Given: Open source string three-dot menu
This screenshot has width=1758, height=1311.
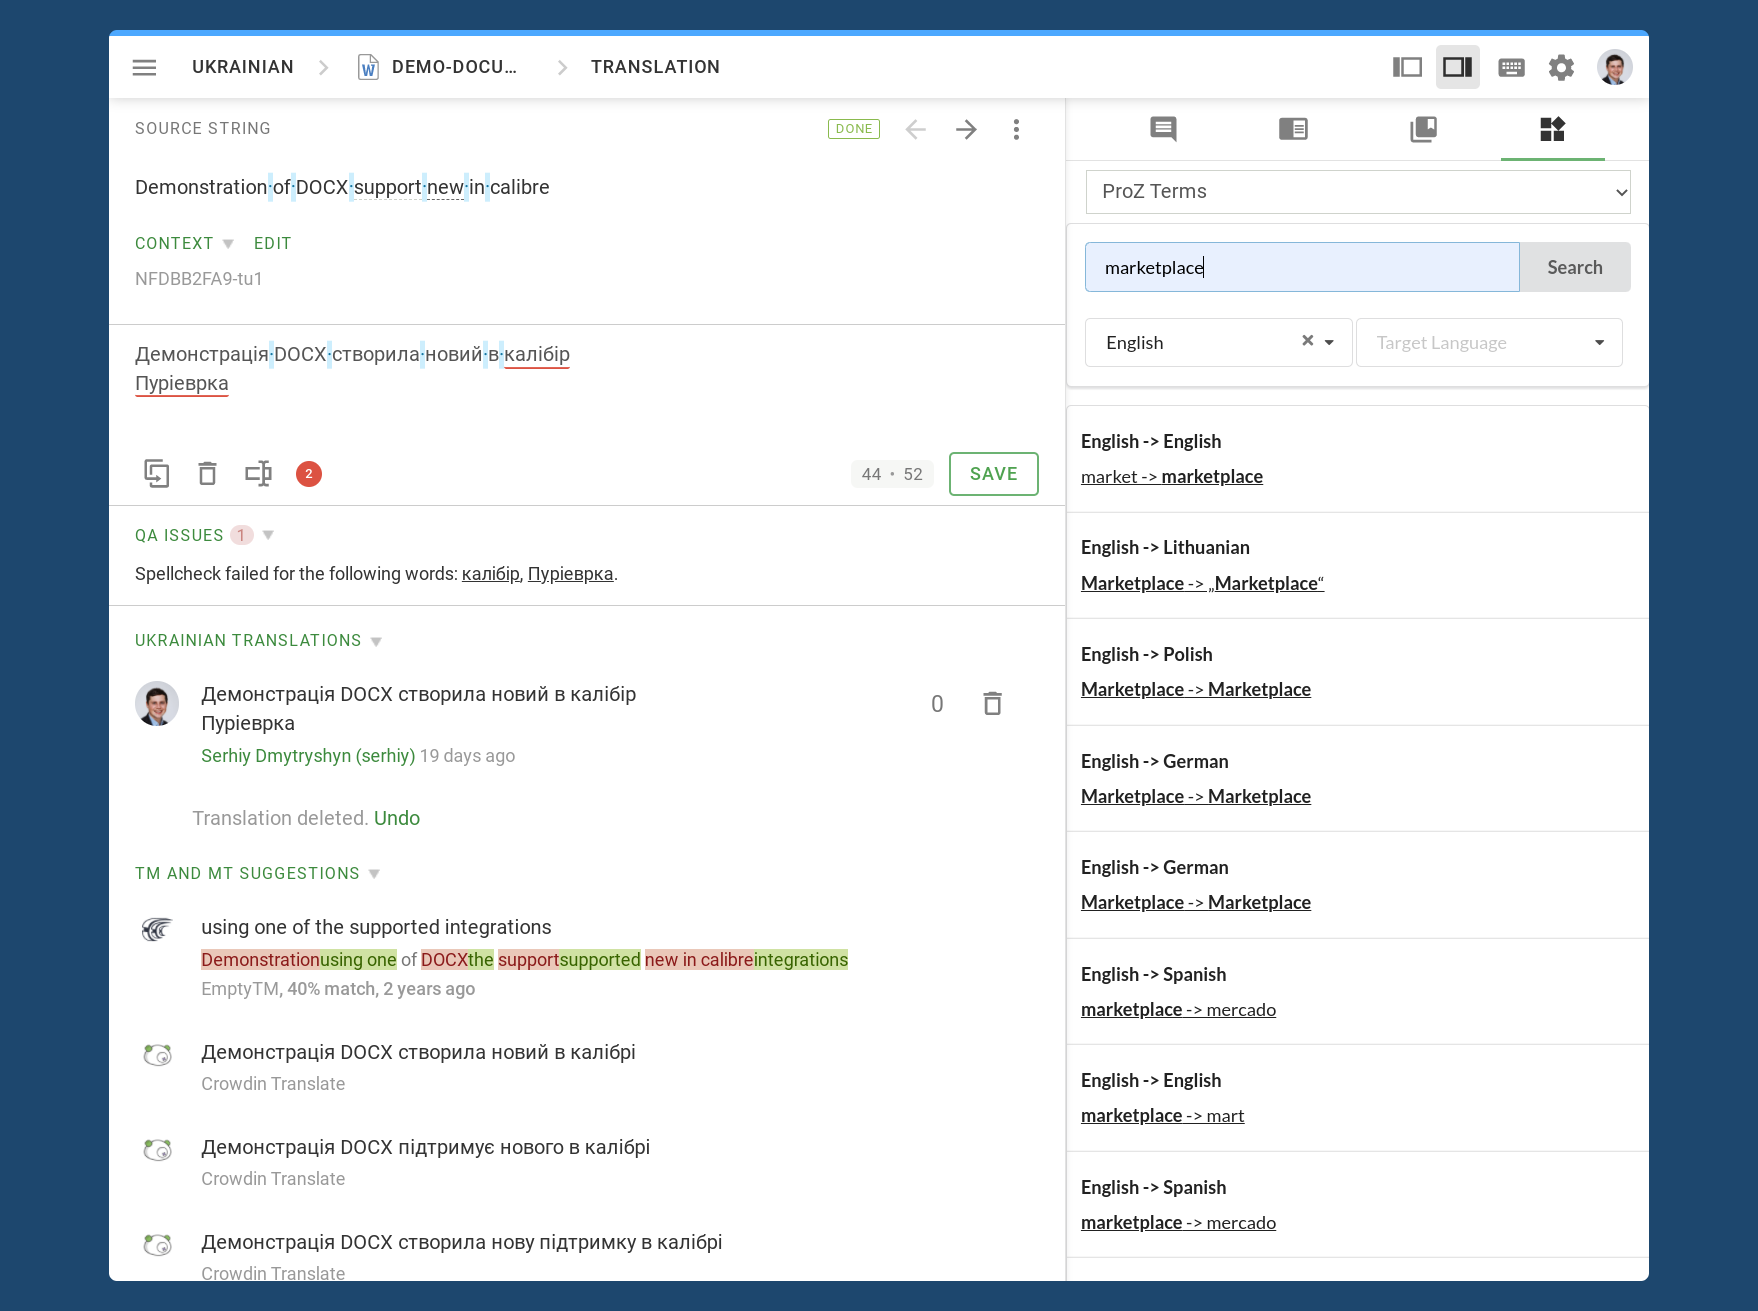Looking at the screenshot, I should point(1016,129).
